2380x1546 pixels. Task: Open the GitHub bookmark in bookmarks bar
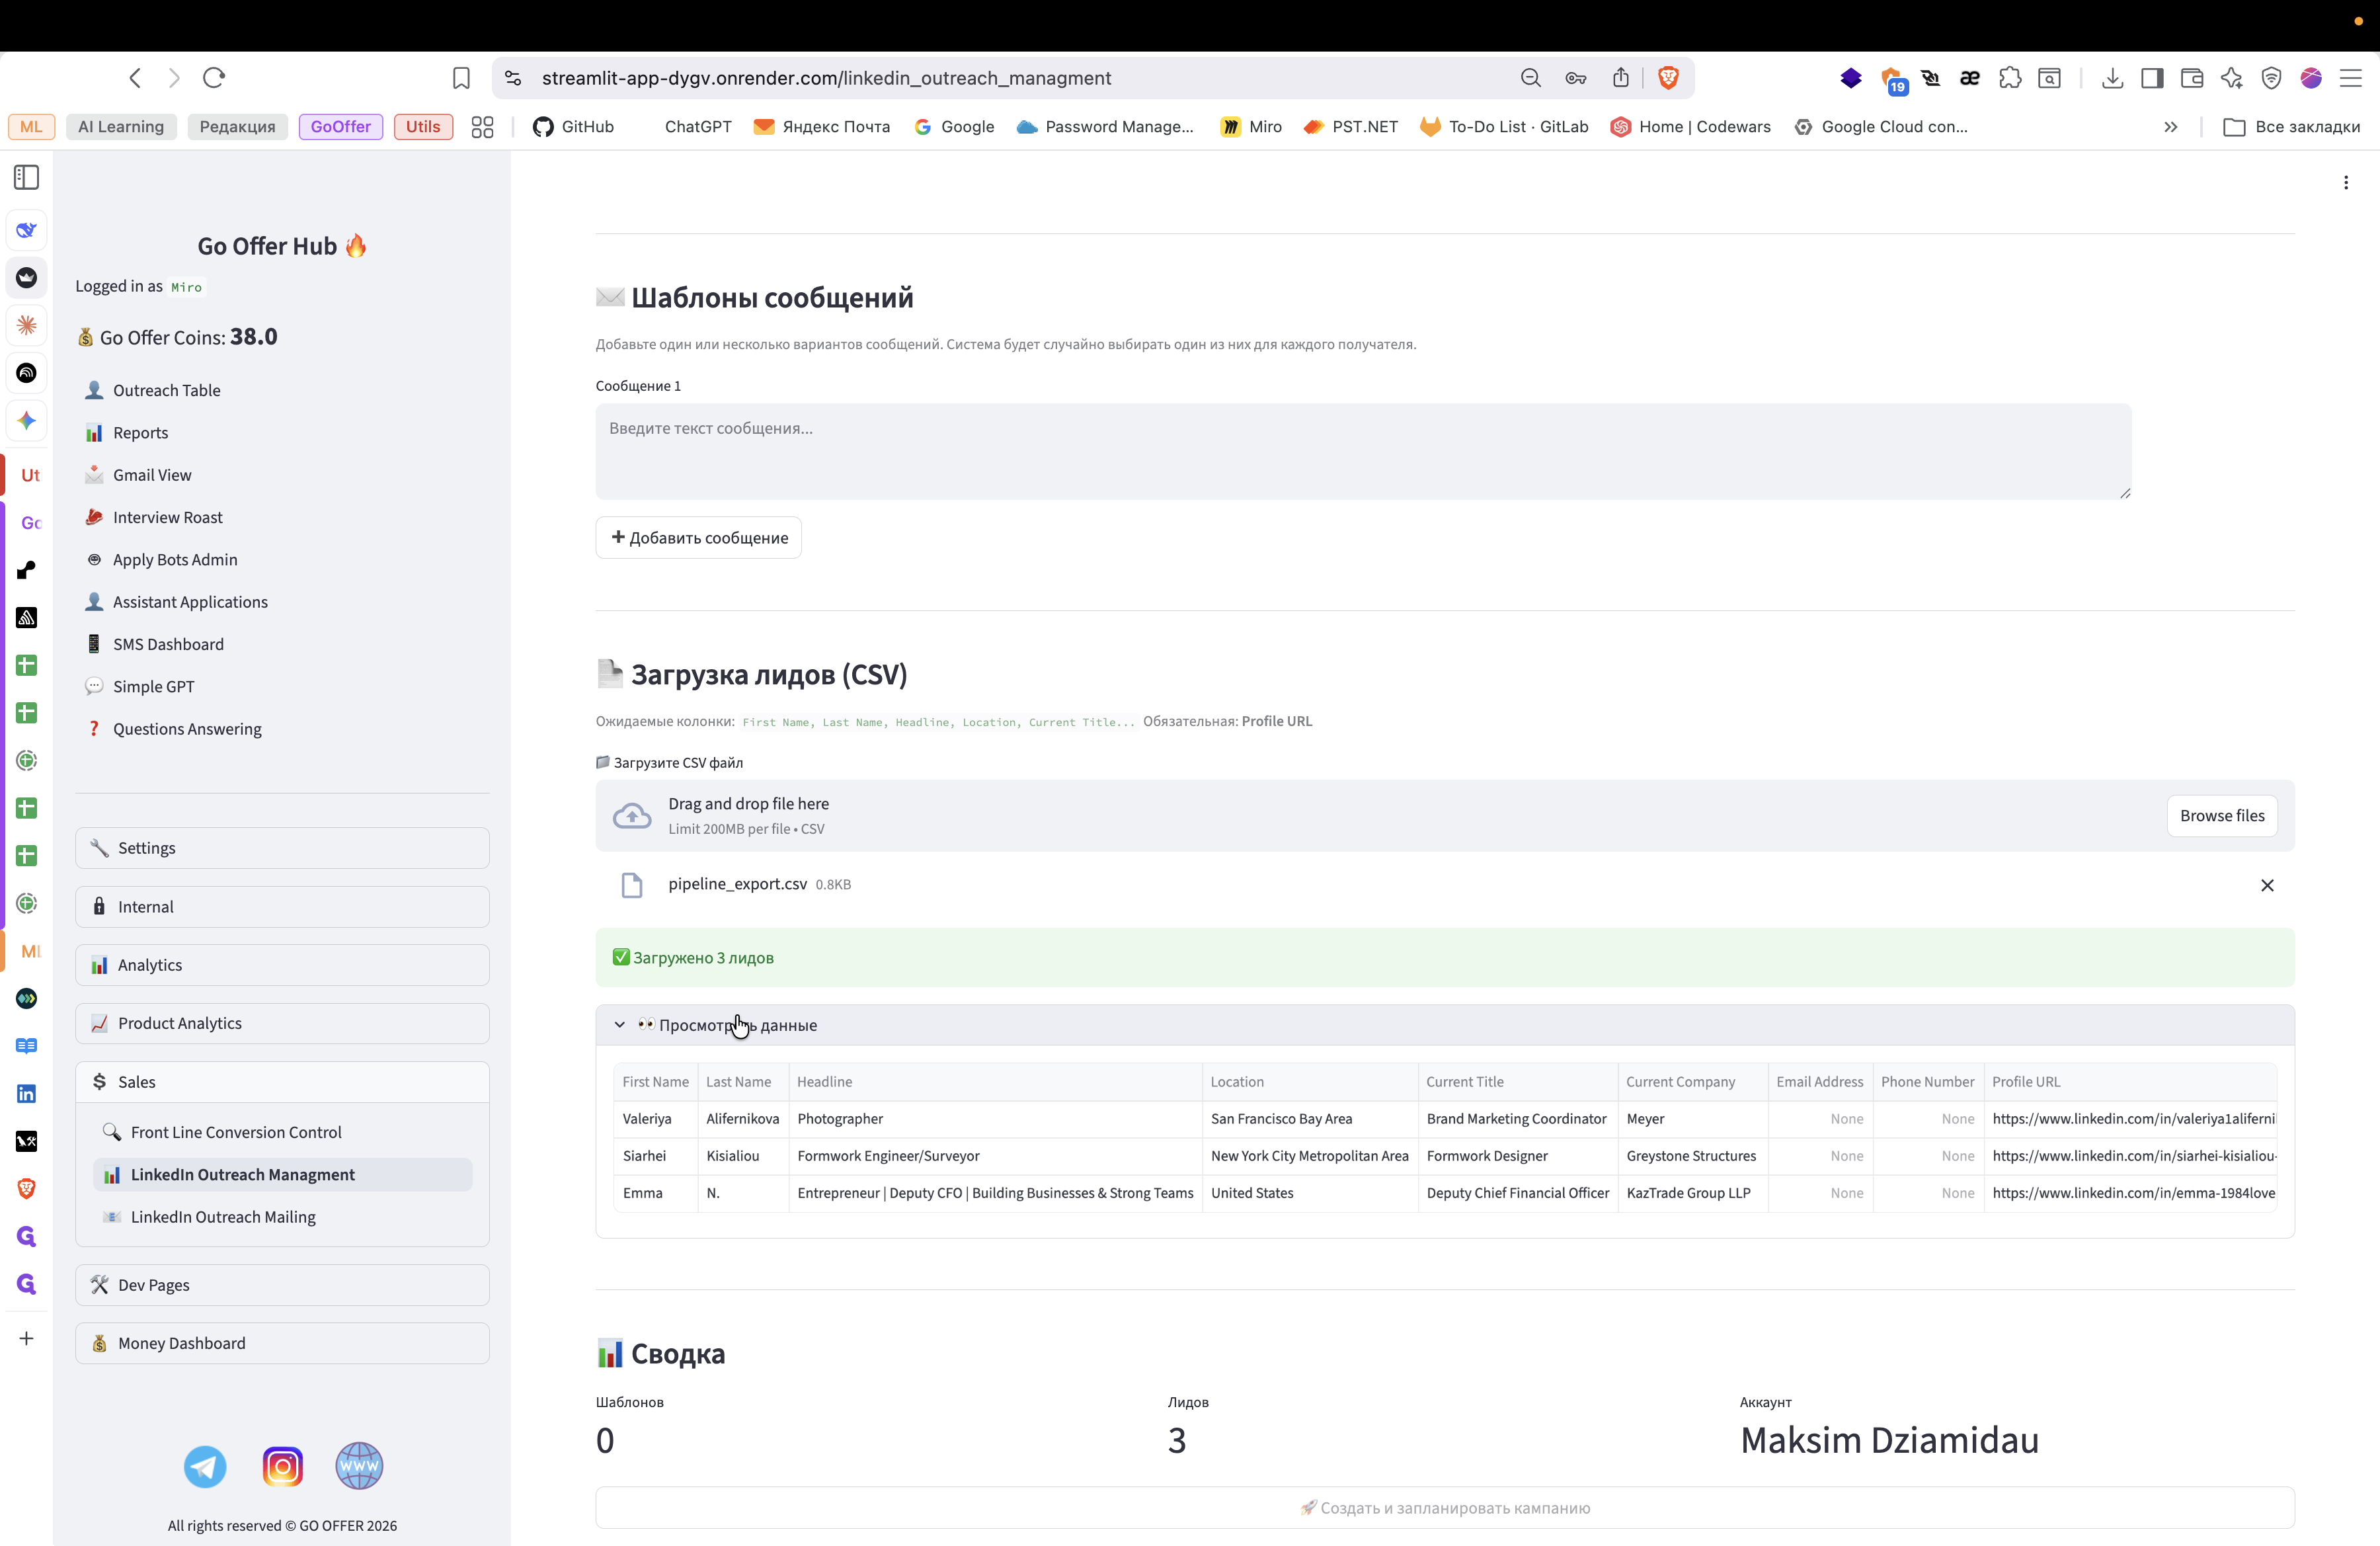click(574, 127)
